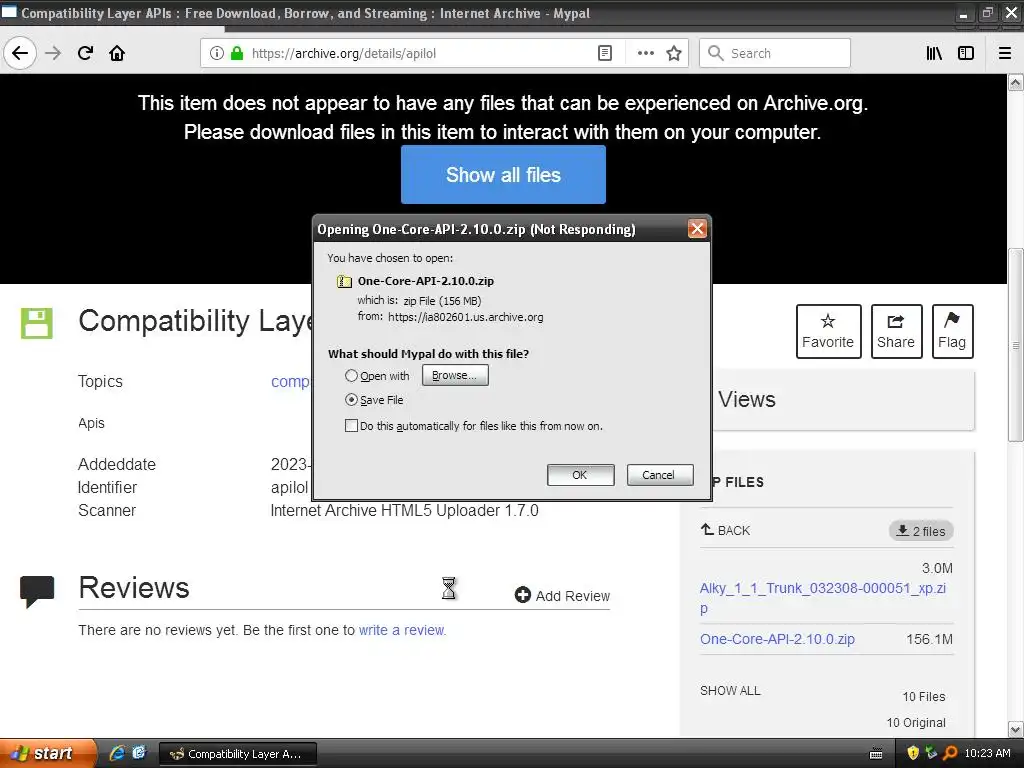The height and width of the screenshot is (768, 1024).
Task: Click the security shield tray icon
Action: pos(913,753)
